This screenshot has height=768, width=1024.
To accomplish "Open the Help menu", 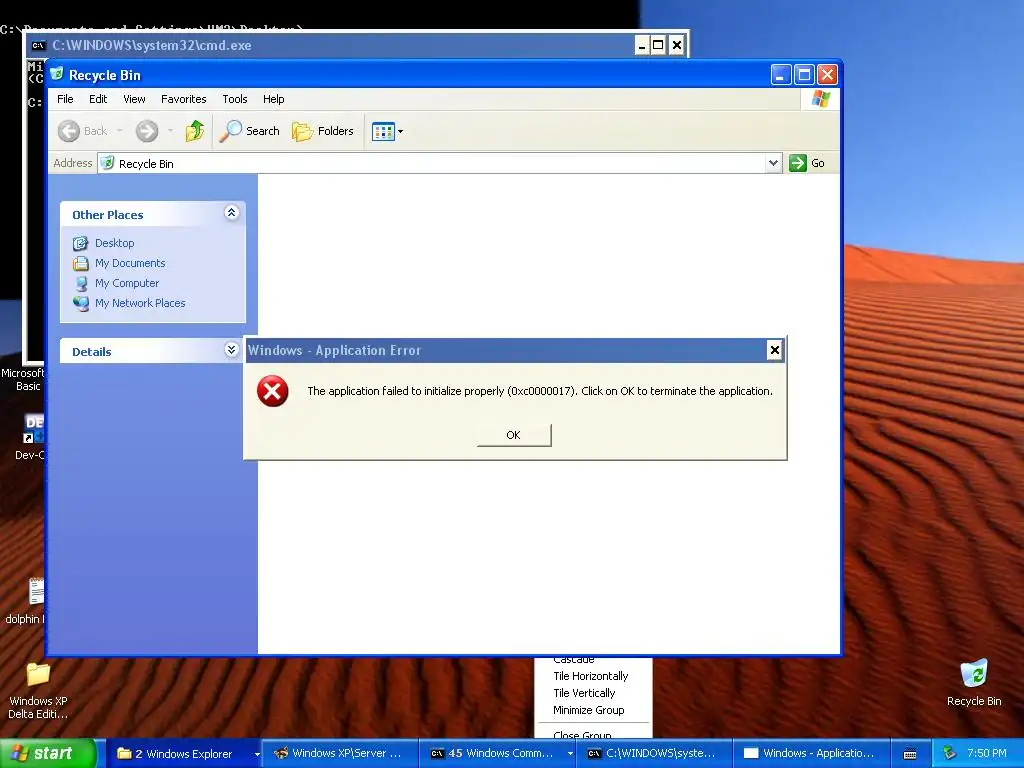I will click(x=274, y=99).
